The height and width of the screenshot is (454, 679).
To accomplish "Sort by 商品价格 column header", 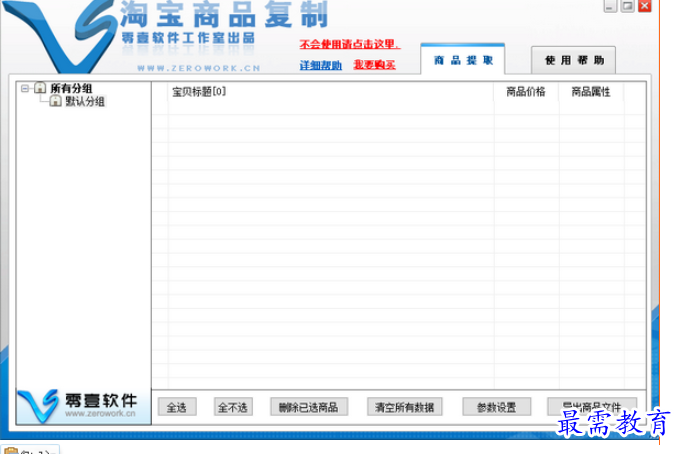I will coord(526,92).
